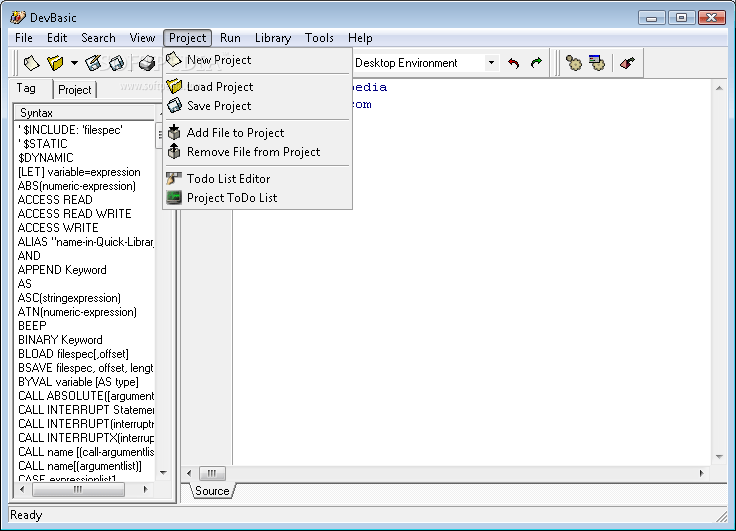Select ABS(numeric-expression) in the list
The height and width of the screenshot is (531, 736).
[77, 186]
